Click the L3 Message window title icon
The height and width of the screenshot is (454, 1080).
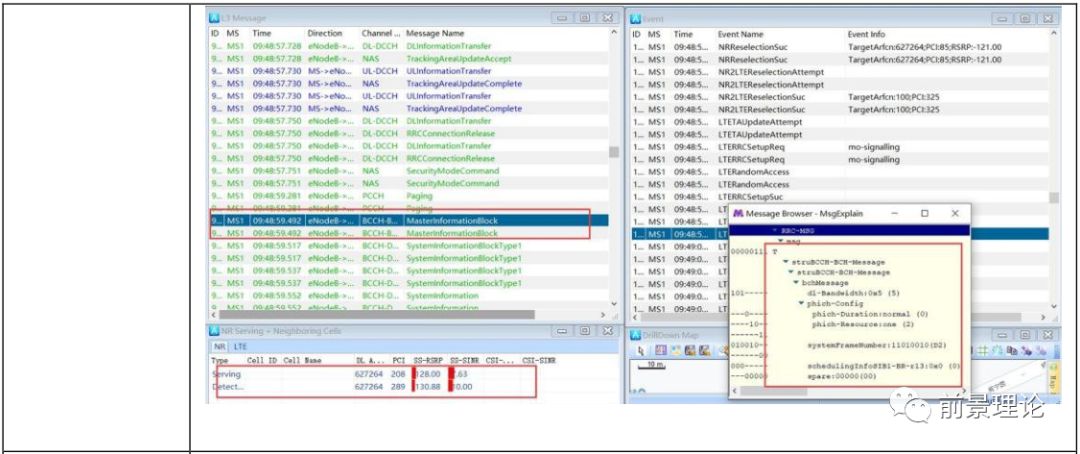(214, 18)
